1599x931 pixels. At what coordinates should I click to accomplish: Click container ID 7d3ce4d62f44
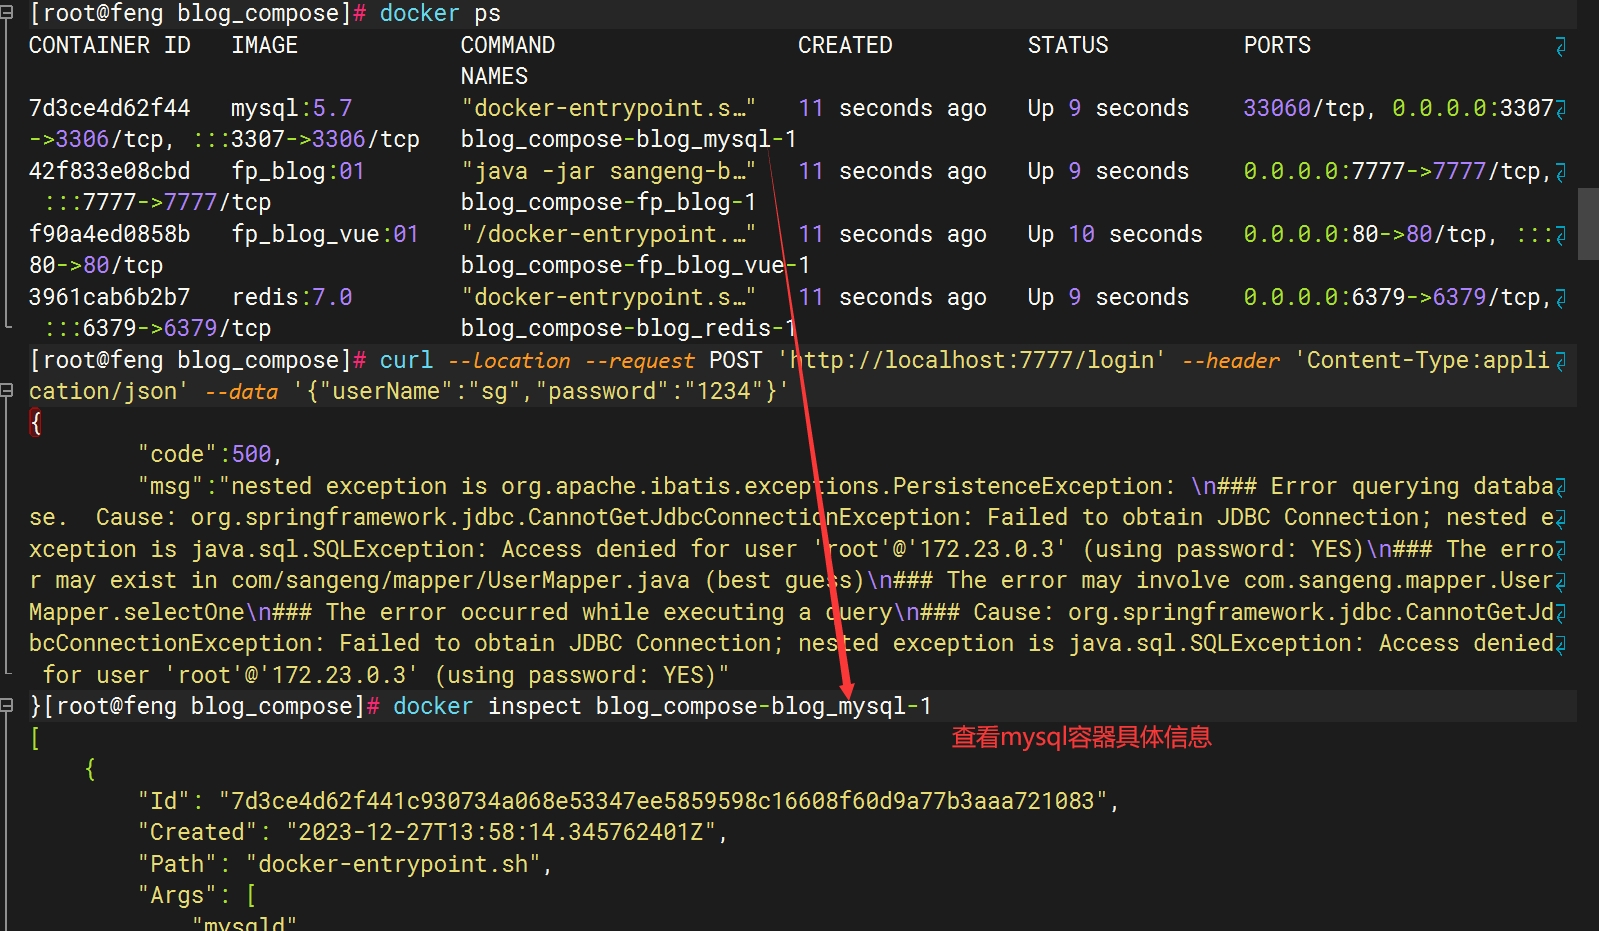pos(109,108)
